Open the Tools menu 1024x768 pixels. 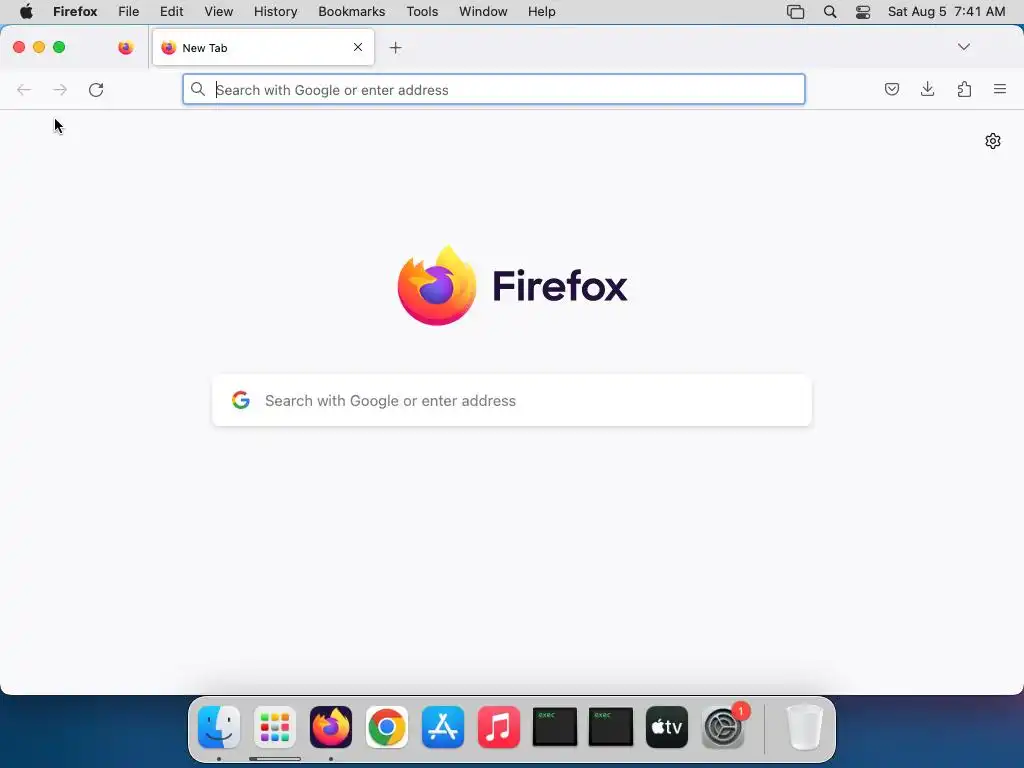click(423, 12)
